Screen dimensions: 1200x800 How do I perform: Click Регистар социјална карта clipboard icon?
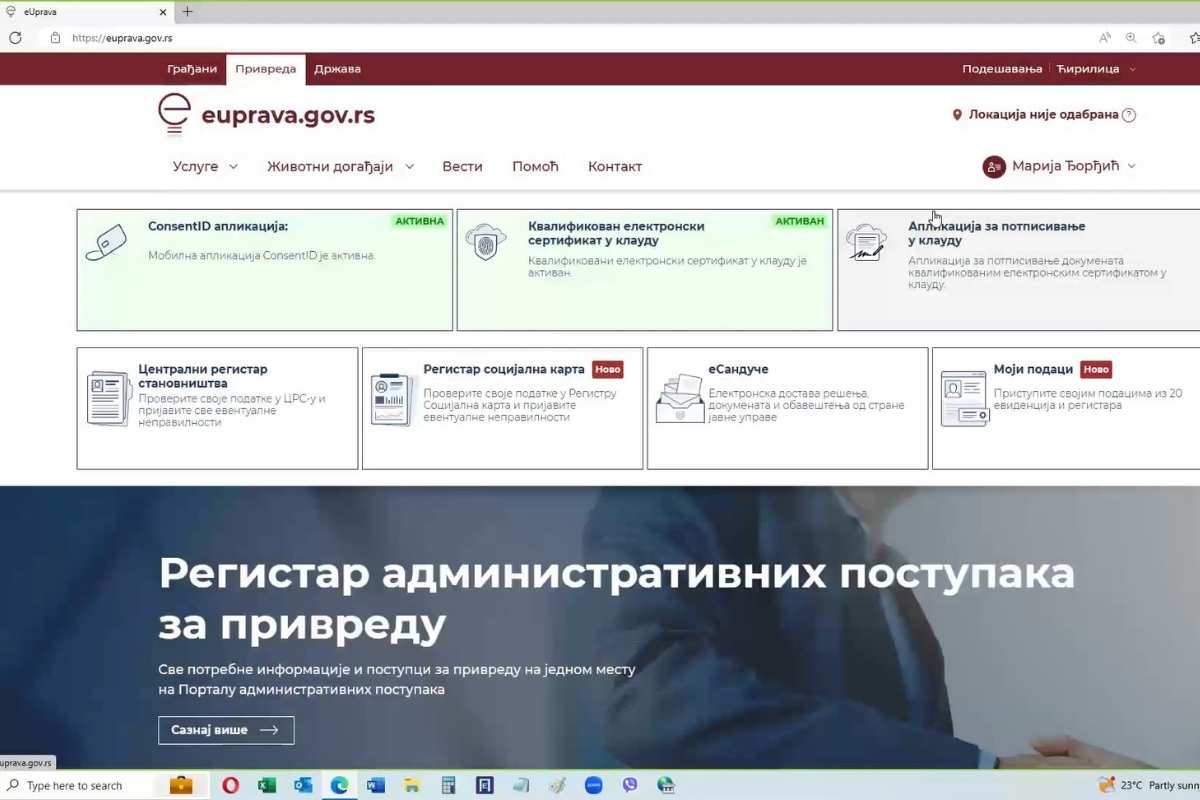pos(393,400)
